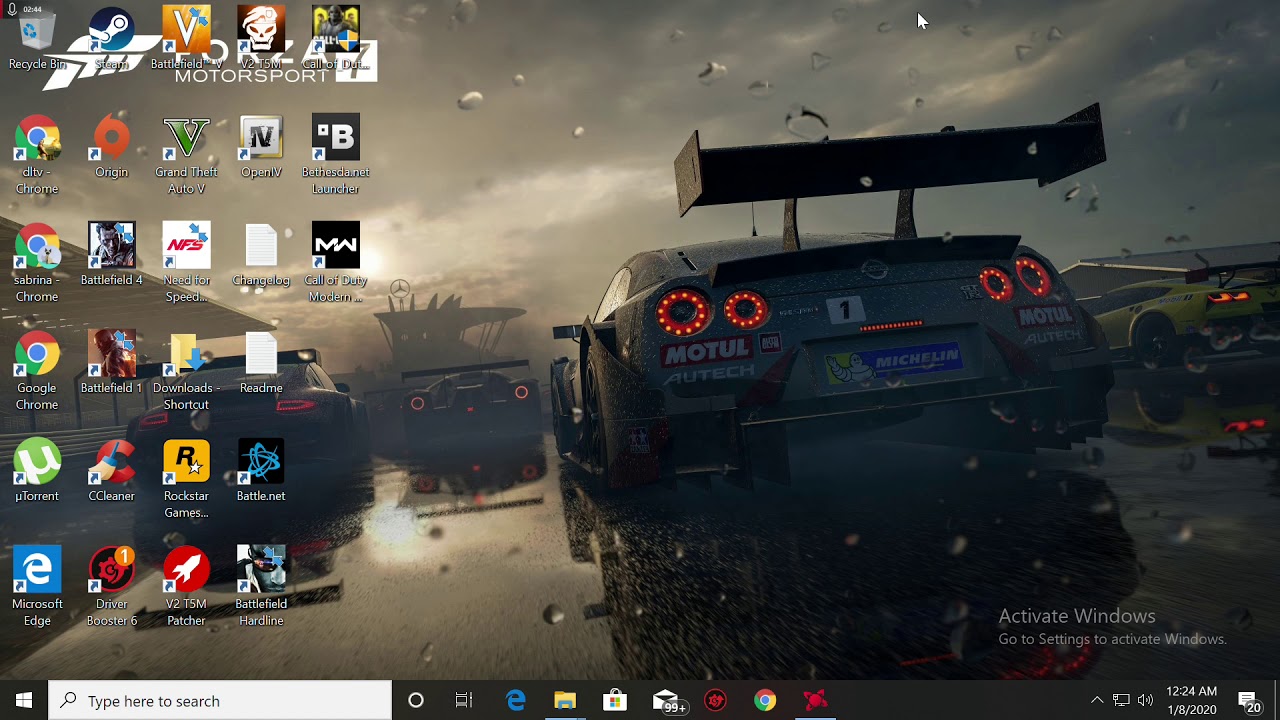Select the Driver Booster 6 desktop icon

[111, 588]
